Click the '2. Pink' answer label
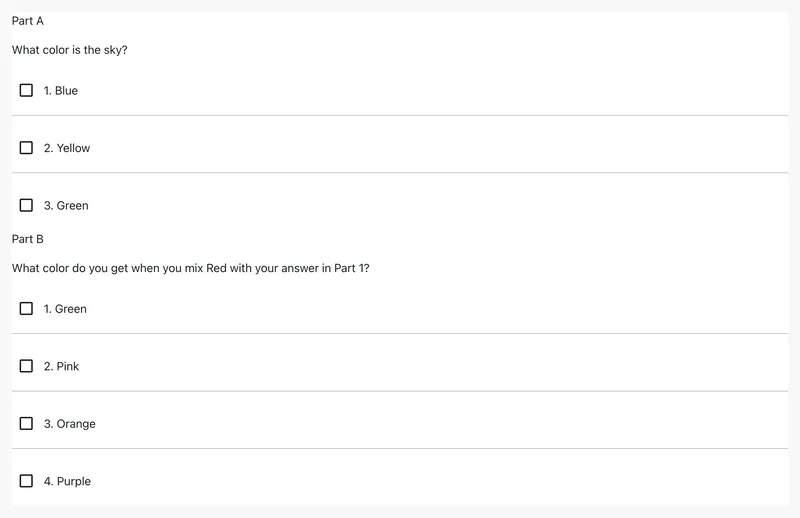 click(61, 366)
